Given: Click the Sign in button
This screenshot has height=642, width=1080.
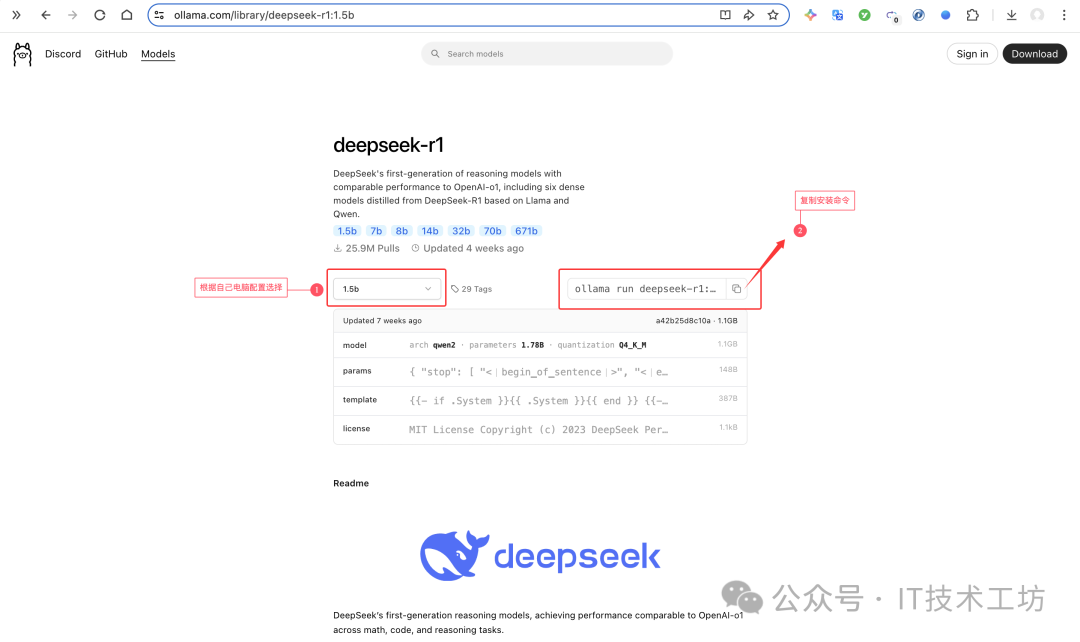Looking at the screenshot, I should click(x=972, y=54).
